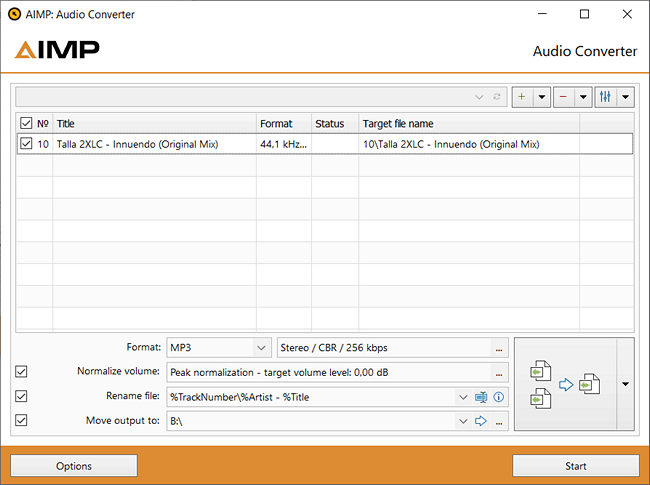Viewport: 650px width, 485px height.
Task: Toggle the Normalize volume checkbox
Action: point(21,371)
